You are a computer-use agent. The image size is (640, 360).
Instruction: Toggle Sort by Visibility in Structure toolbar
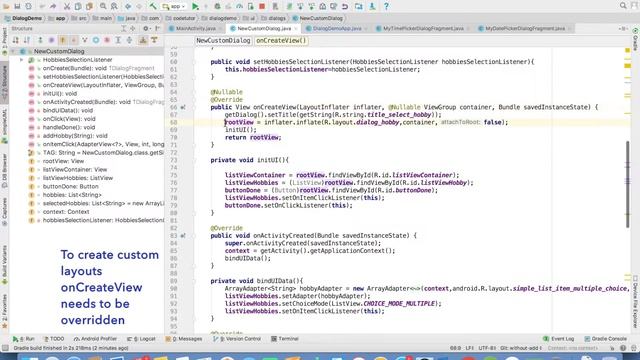(x=16, y=40)
